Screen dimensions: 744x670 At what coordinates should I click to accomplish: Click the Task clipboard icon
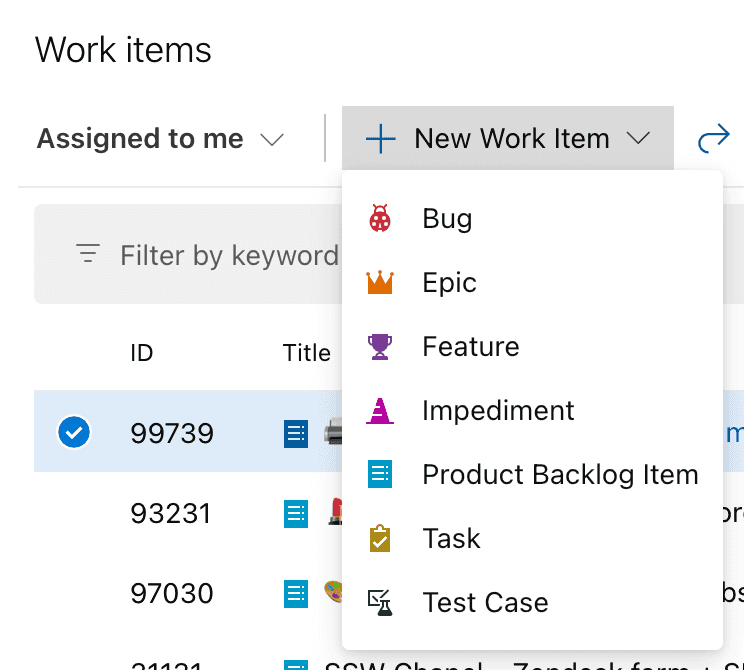point(380,539)
